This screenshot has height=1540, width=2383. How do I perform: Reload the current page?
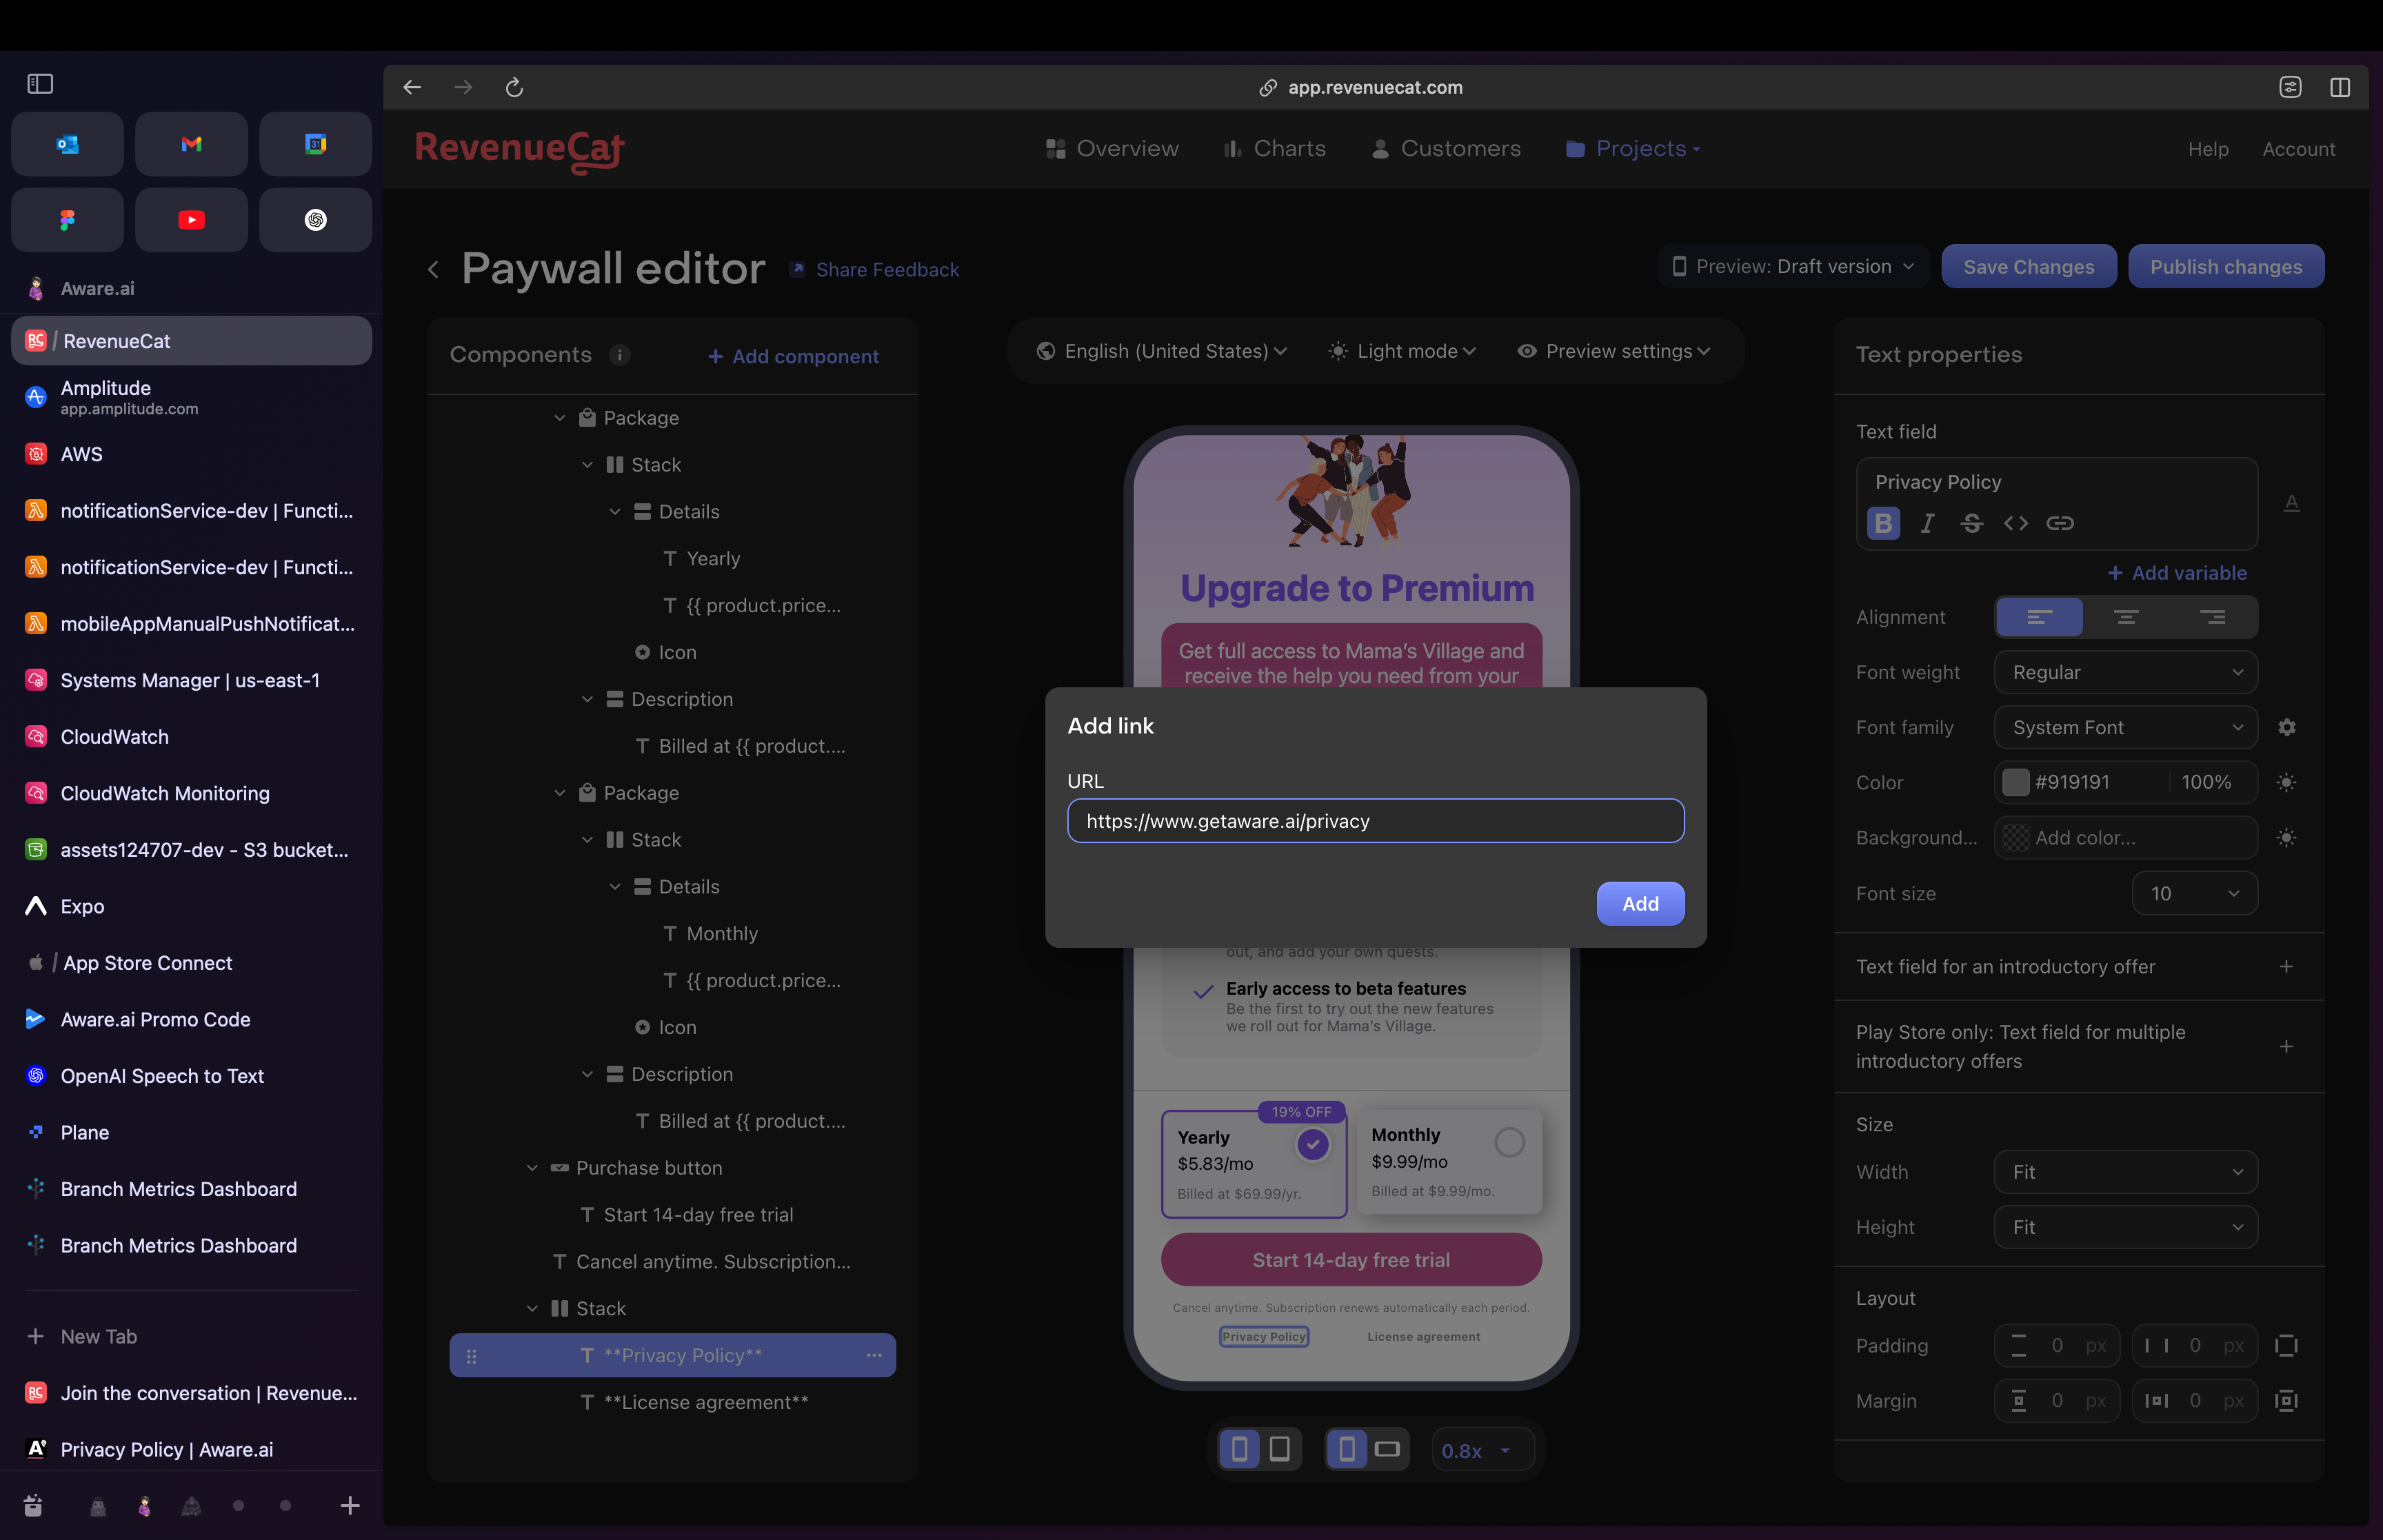(514, 87)
